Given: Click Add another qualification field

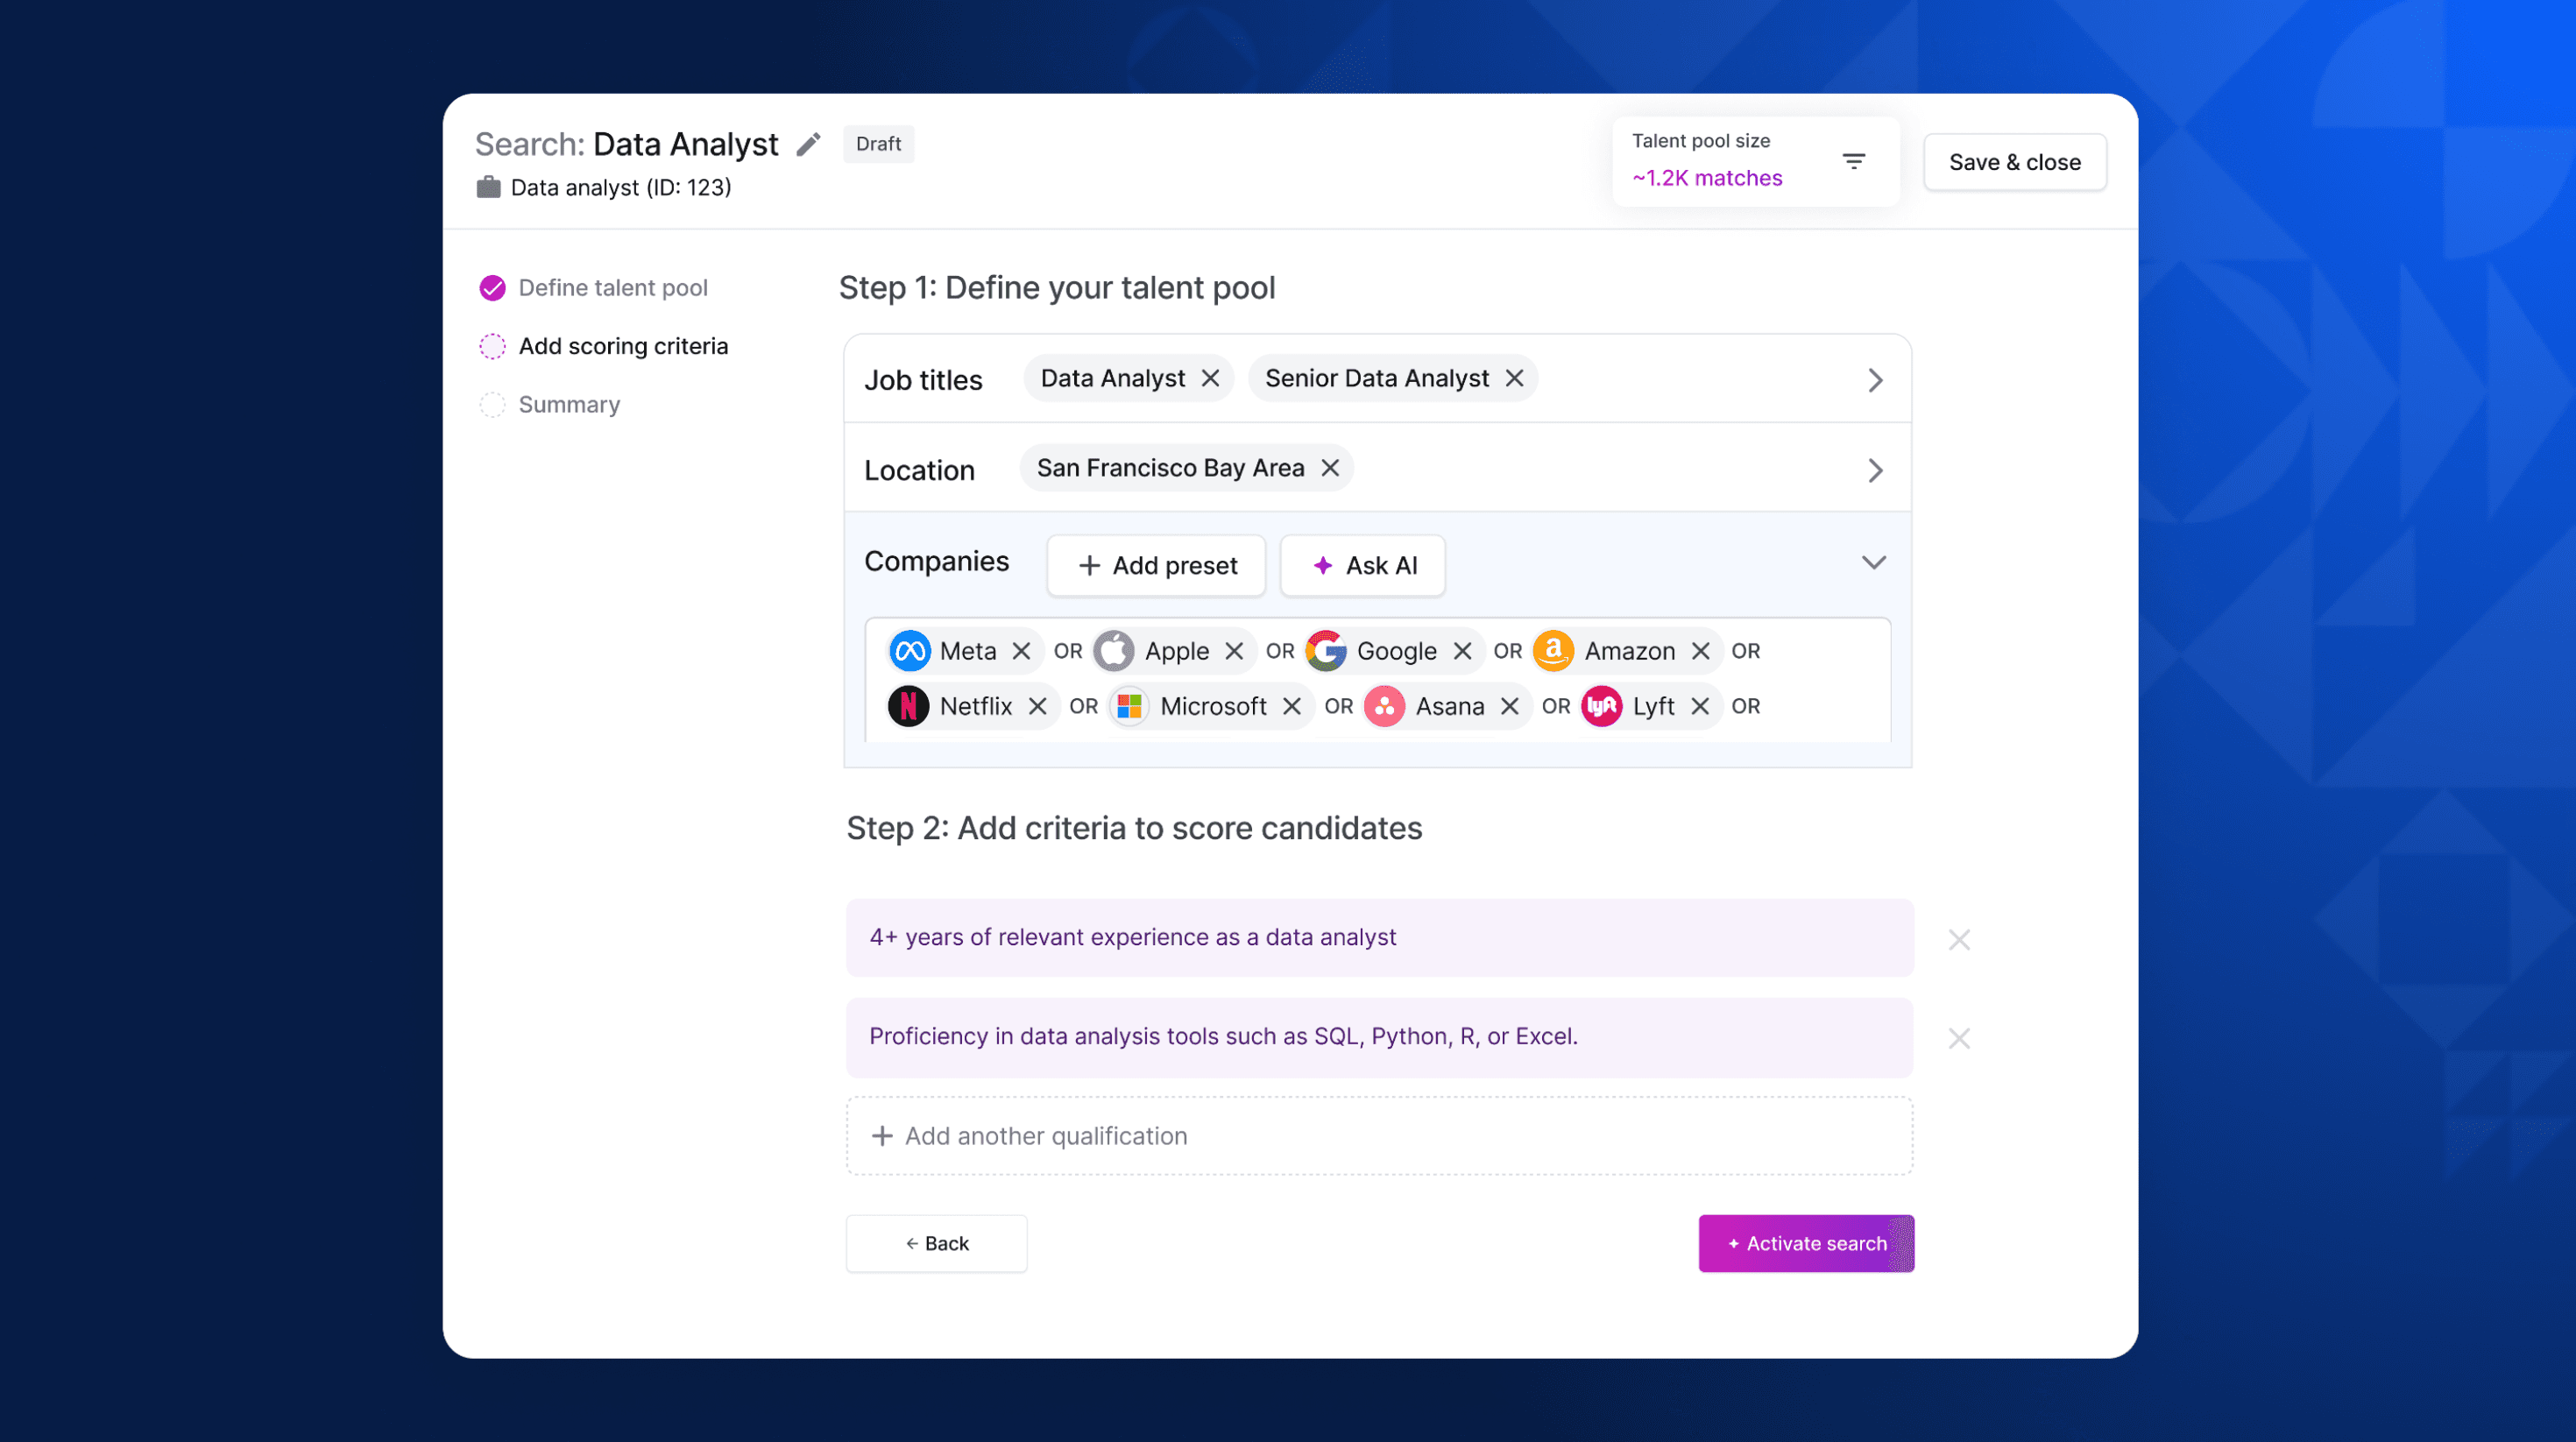Looking at the screenshot, I should pyautogui.click(x=1379, y=1136).
